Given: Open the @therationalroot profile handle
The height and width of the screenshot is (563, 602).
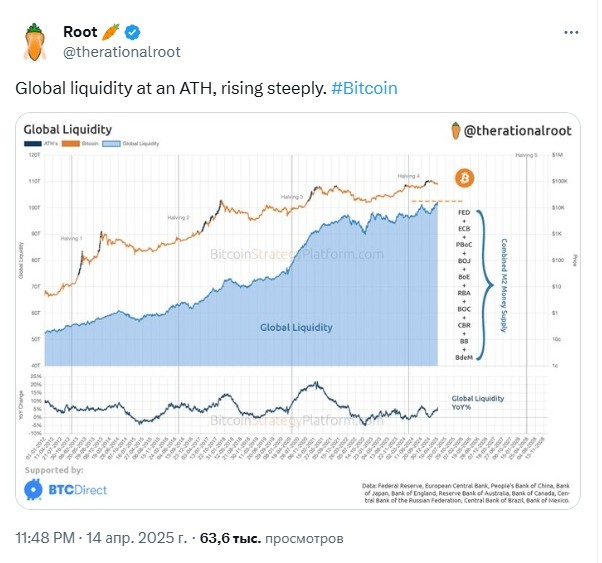Looking at the screenshot, I should pyautogui.click(x=122, y=52).
